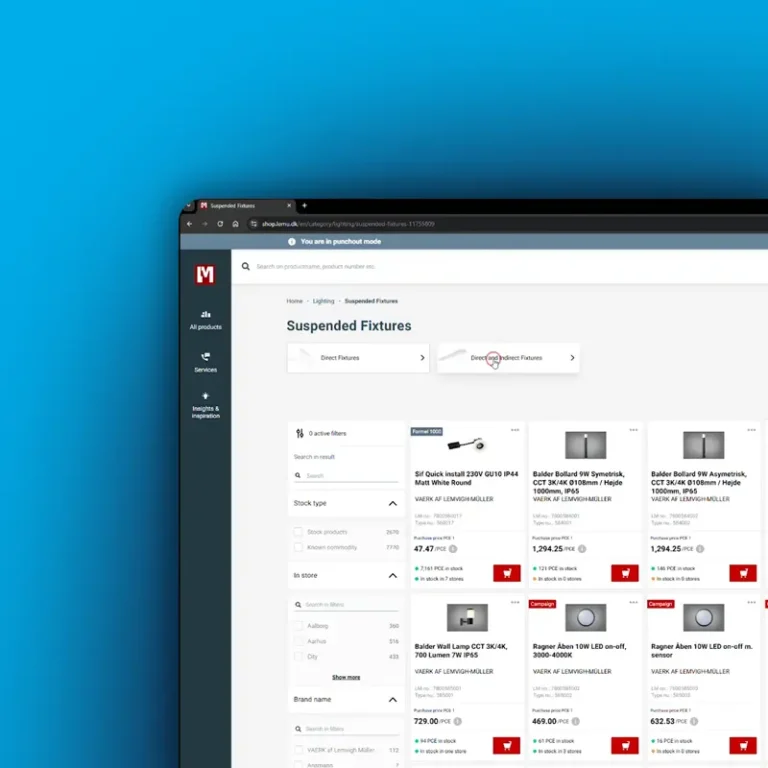Add Ragner Åben 10W with sensor to cart

743,745
